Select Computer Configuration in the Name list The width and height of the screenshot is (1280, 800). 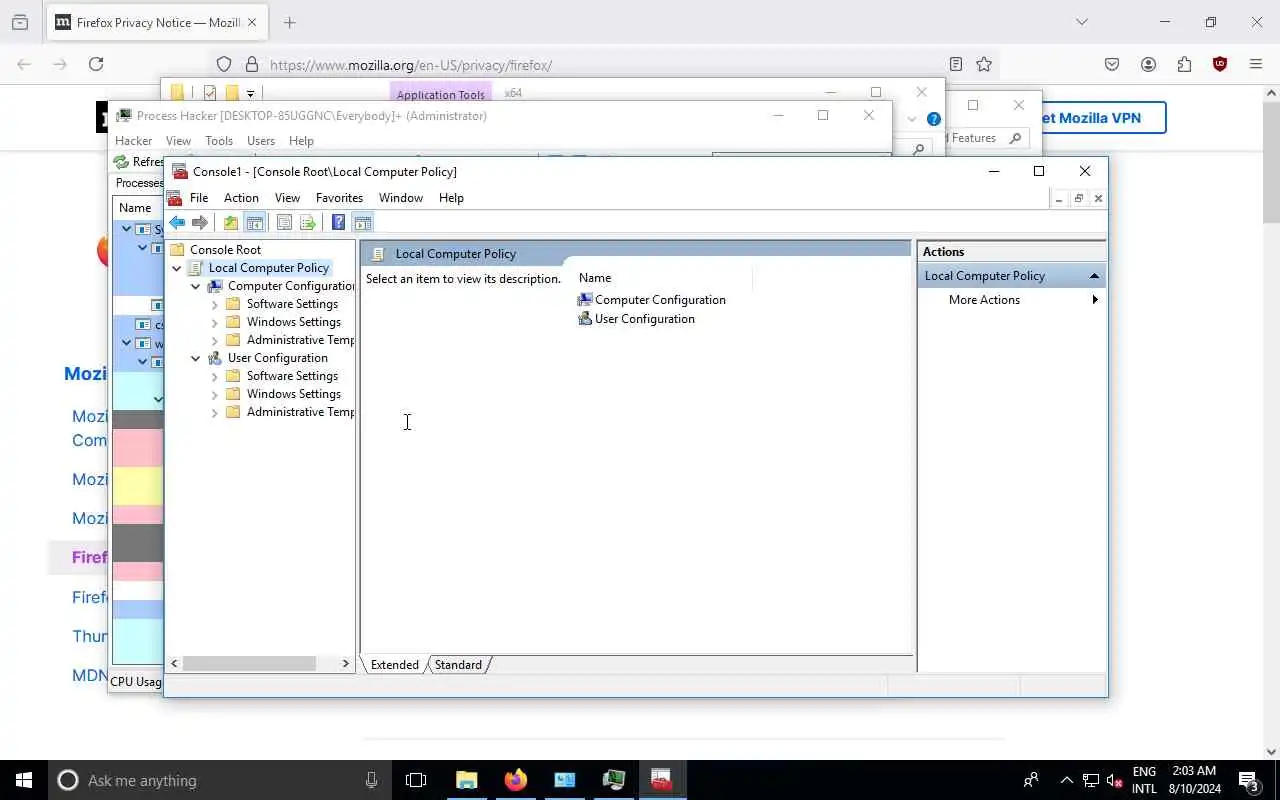click(652, 300)
